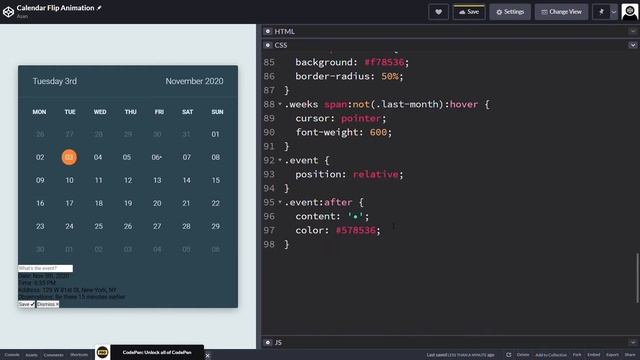Close the 'Unlock all of CodePen' banner
The height and width of the screenshot is (360, 640).
pos(207,356)
